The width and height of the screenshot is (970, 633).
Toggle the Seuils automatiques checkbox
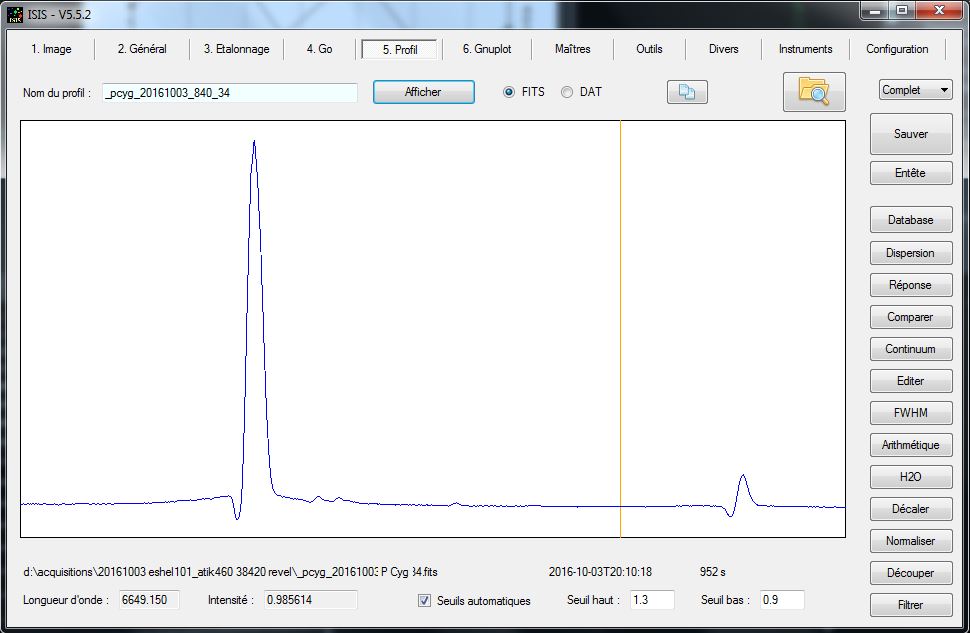point(425,601)
